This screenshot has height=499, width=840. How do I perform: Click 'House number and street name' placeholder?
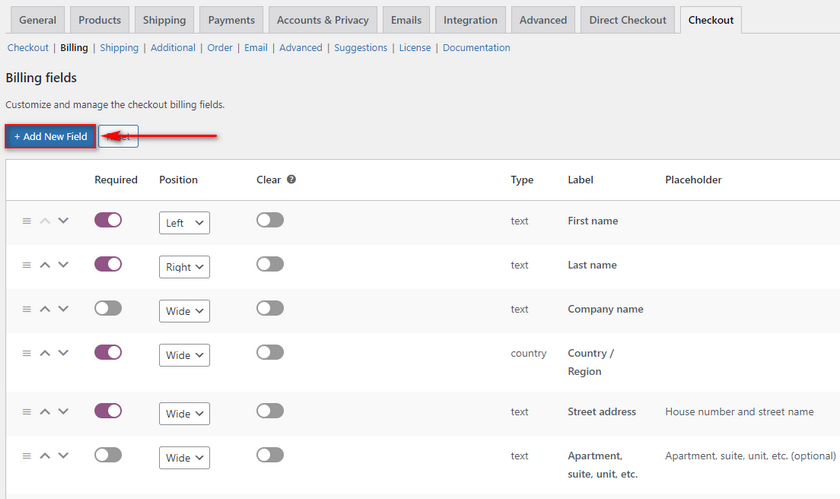click(739, 412)
